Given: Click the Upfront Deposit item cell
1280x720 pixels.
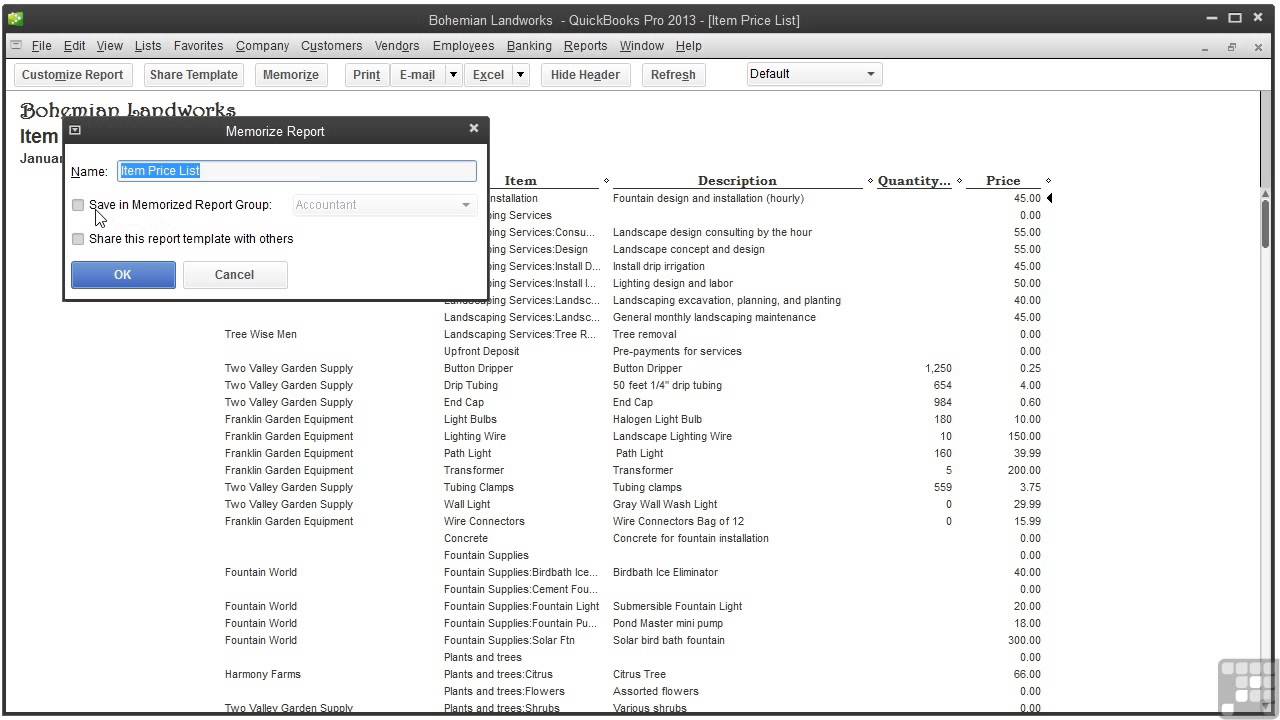Looking at the screenshot, I should click(x=481, y=351).
